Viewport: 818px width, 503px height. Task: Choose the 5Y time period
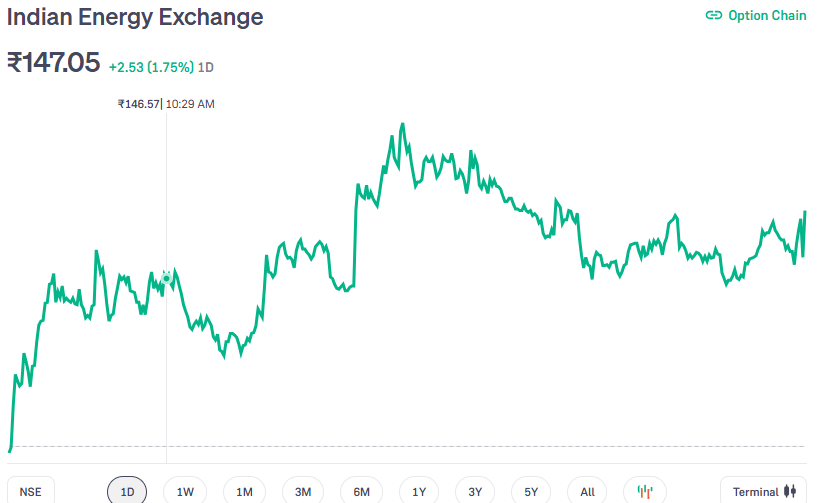pyautogui.click(x=531, y=491)
